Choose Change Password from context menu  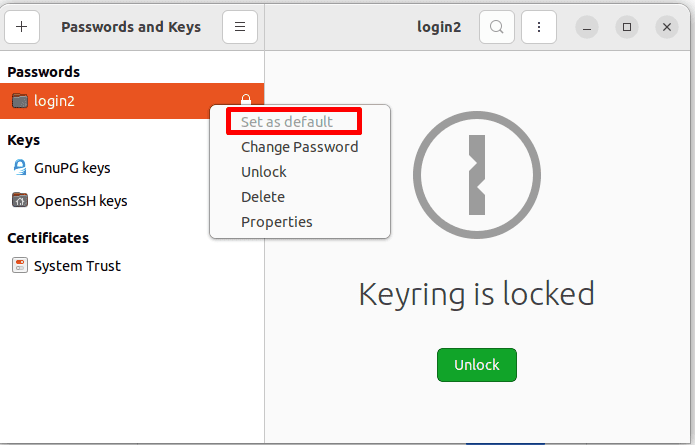click(299, 147)
